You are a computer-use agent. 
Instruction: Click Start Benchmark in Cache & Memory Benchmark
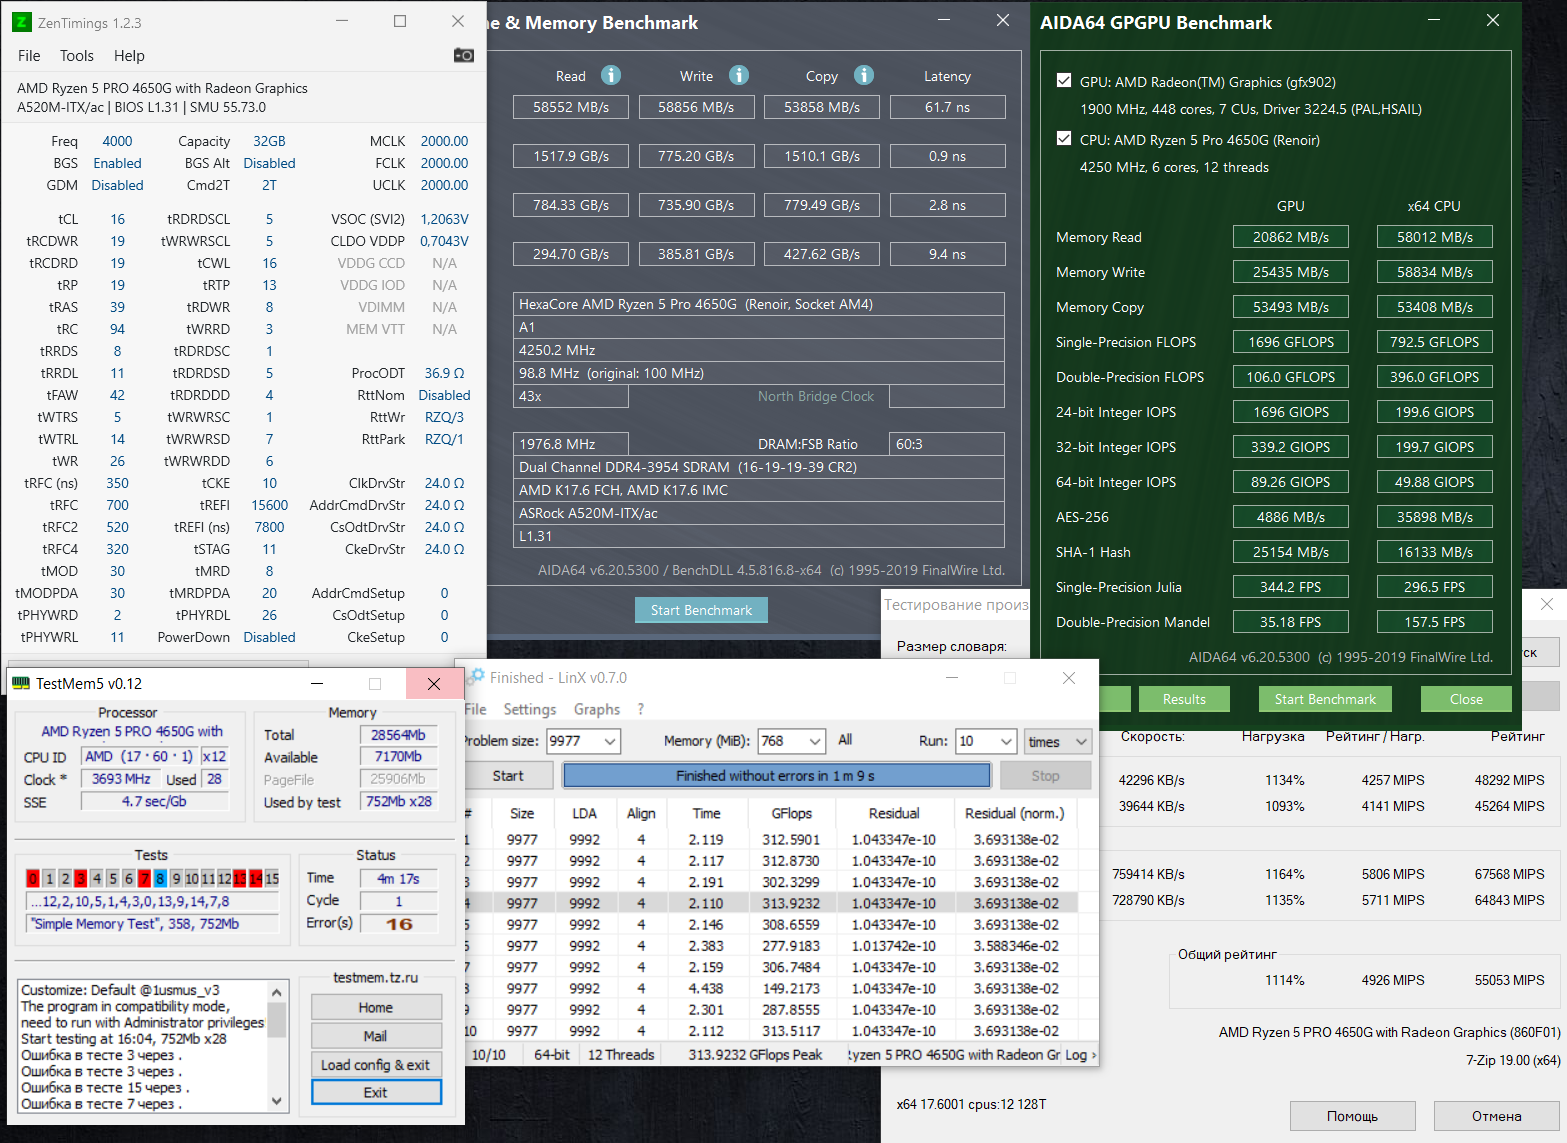point(701,610)
